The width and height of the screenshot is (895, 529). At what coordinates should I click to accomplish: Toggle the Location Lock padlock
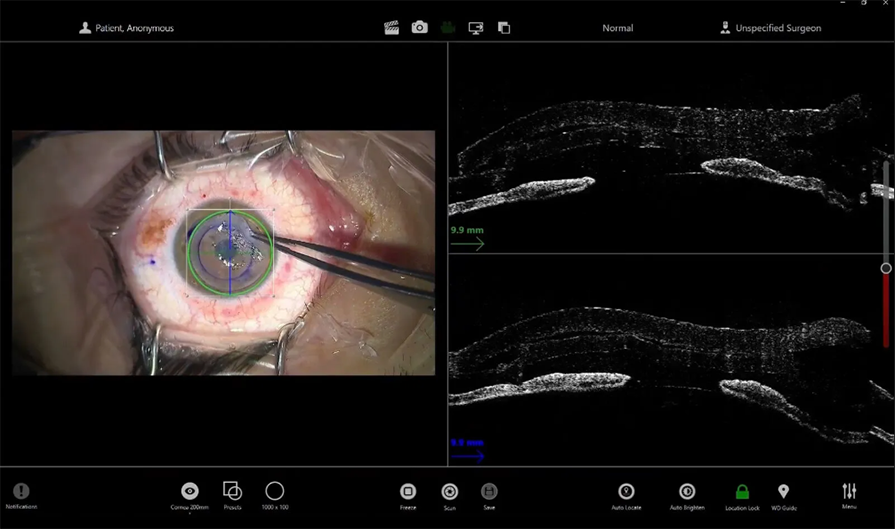click(x=742, y=492)
